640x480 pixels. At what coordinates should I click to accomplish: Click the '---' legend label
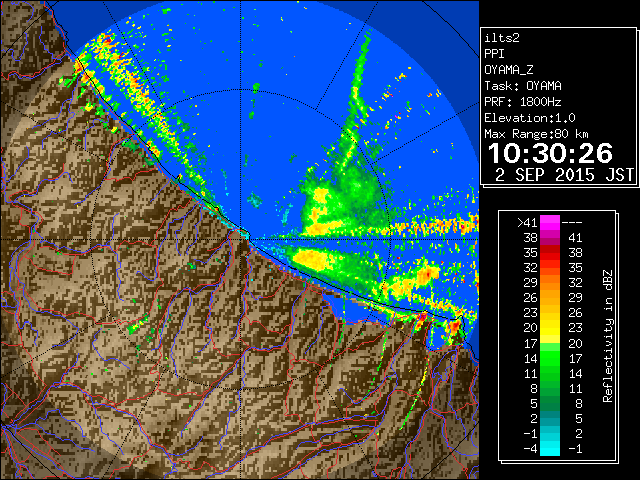click(x=572, y=223)
